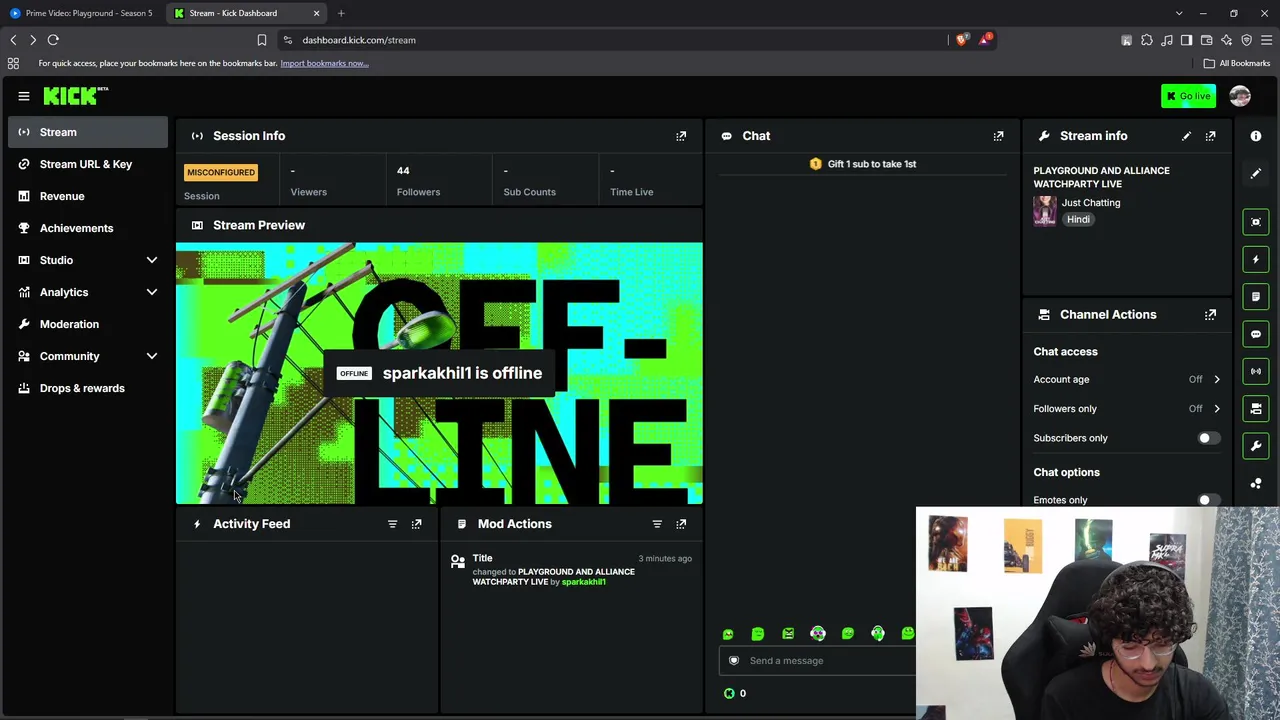Image resolution: width=1280 pixels, height=720 pixels.
Task: Open All Bookmarks folder
Action: pos(1236,63)
